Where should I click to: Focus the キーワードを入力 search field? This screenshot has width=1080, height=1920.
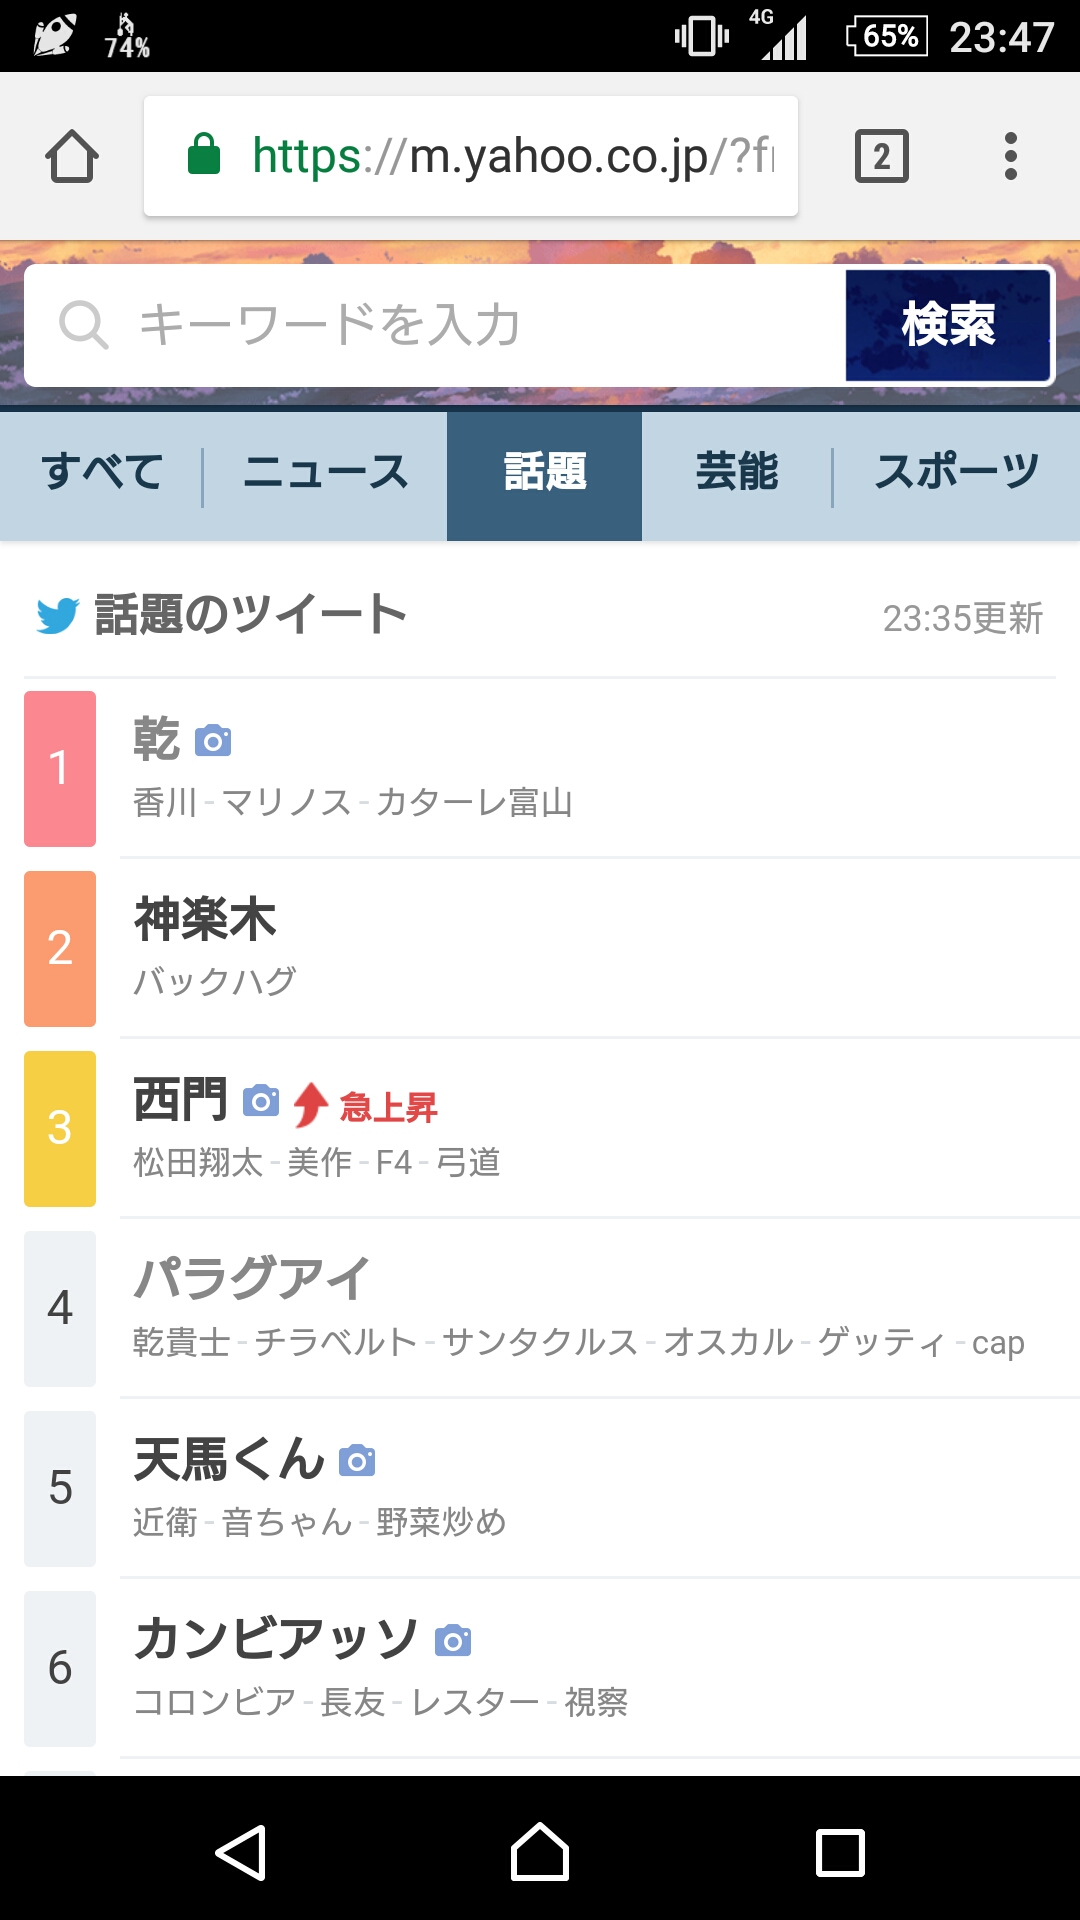435,325
